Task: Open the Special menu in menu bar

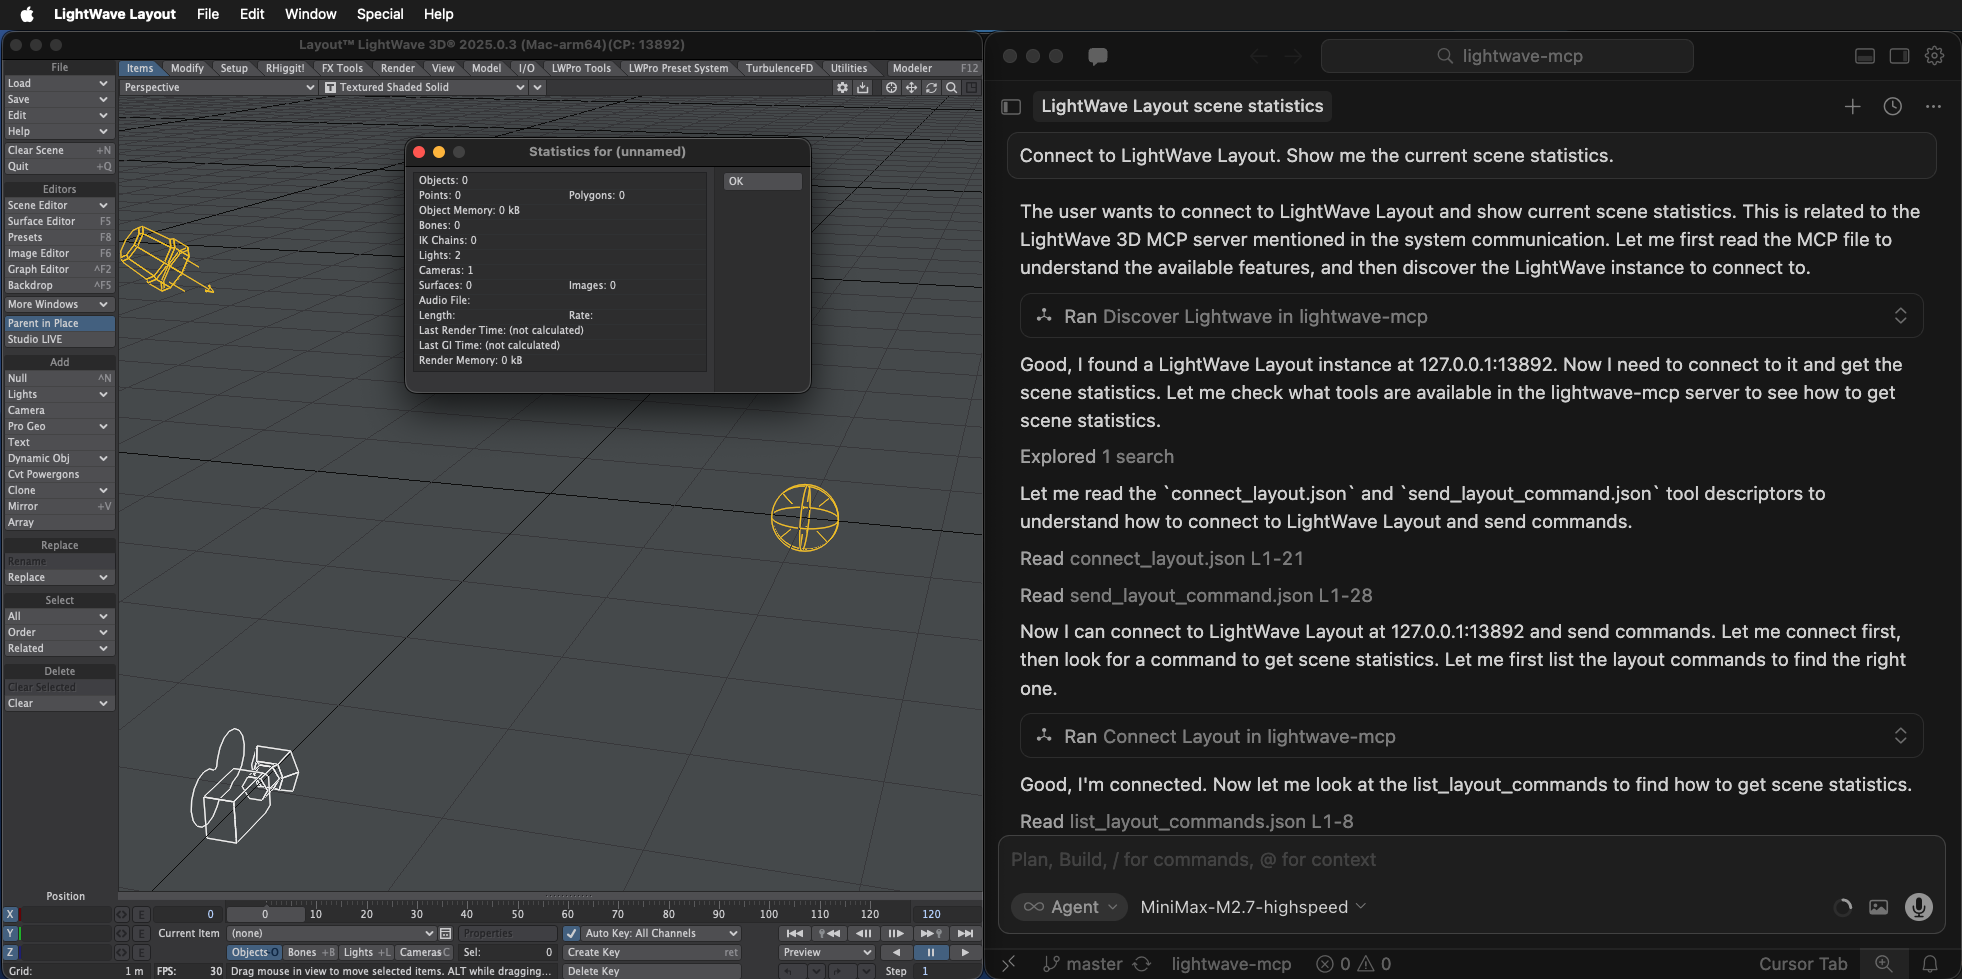Action: (380, 14)
